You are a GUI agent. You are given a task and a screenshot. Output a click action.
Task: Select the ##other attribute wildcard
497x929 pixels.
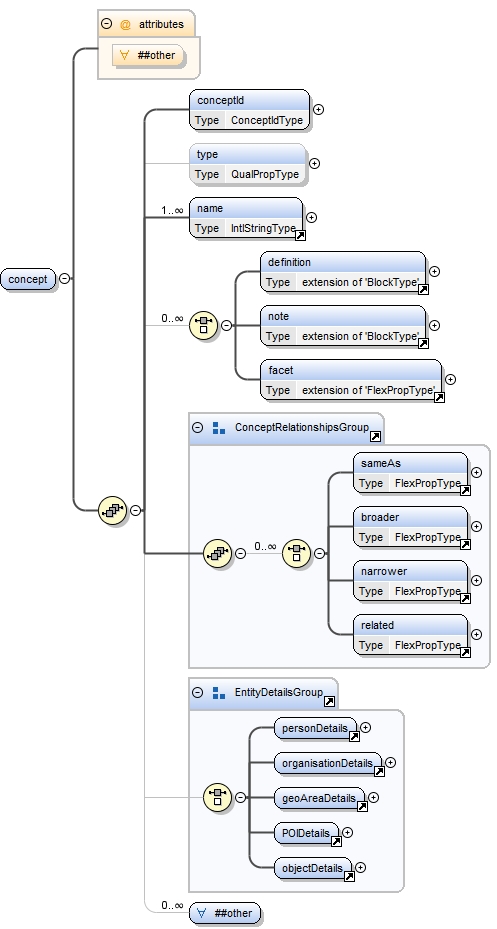tap(148, 56)
